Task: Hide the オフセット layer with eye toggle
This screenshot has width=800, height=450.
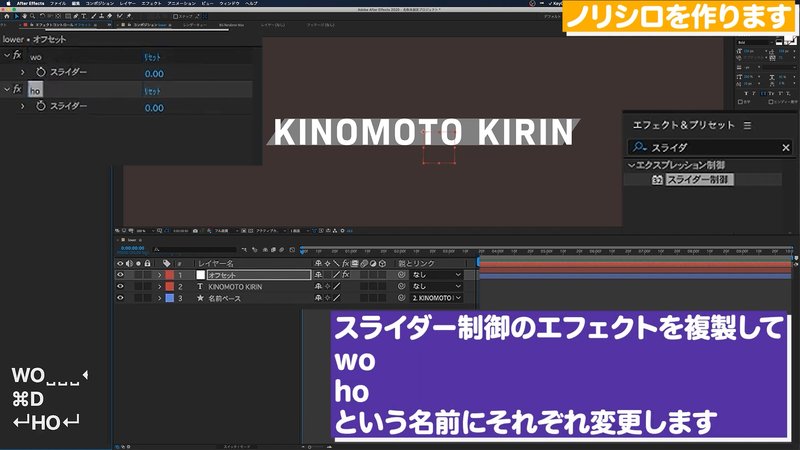Action: click(120, 274)
